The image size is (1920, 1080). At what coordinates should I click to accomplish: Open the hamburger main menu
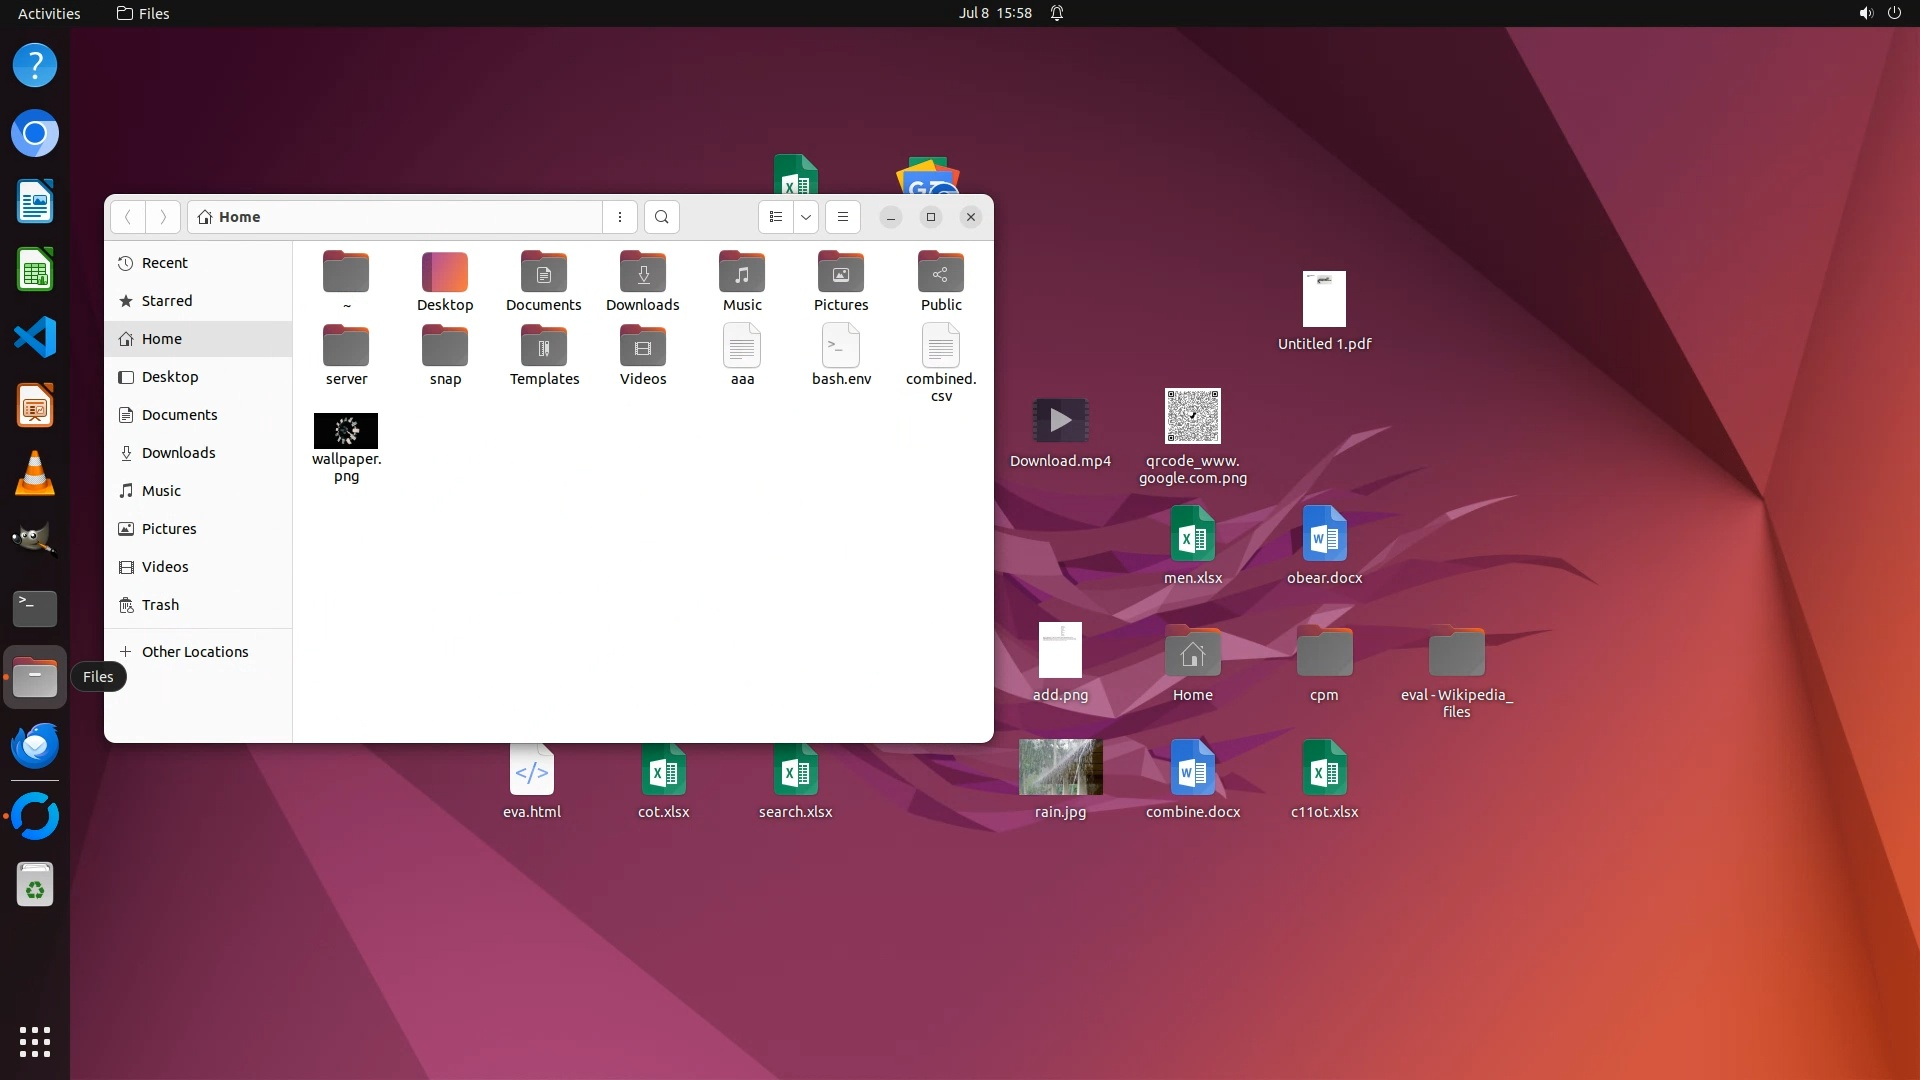tap(843, 217)
